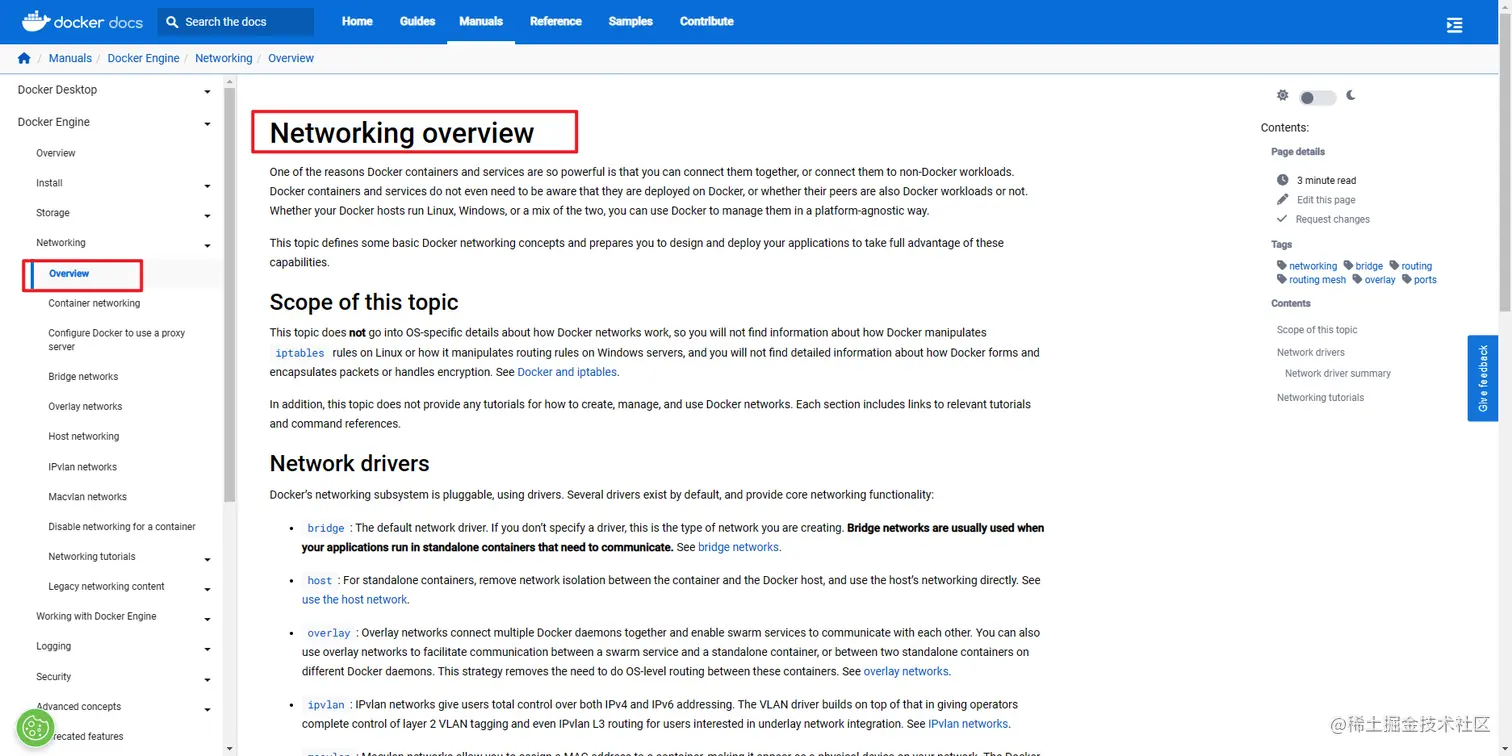This screenshot has height=756, width=1512.
Task: Click the tag icon beside ports
Action: tap(1407, 279)
